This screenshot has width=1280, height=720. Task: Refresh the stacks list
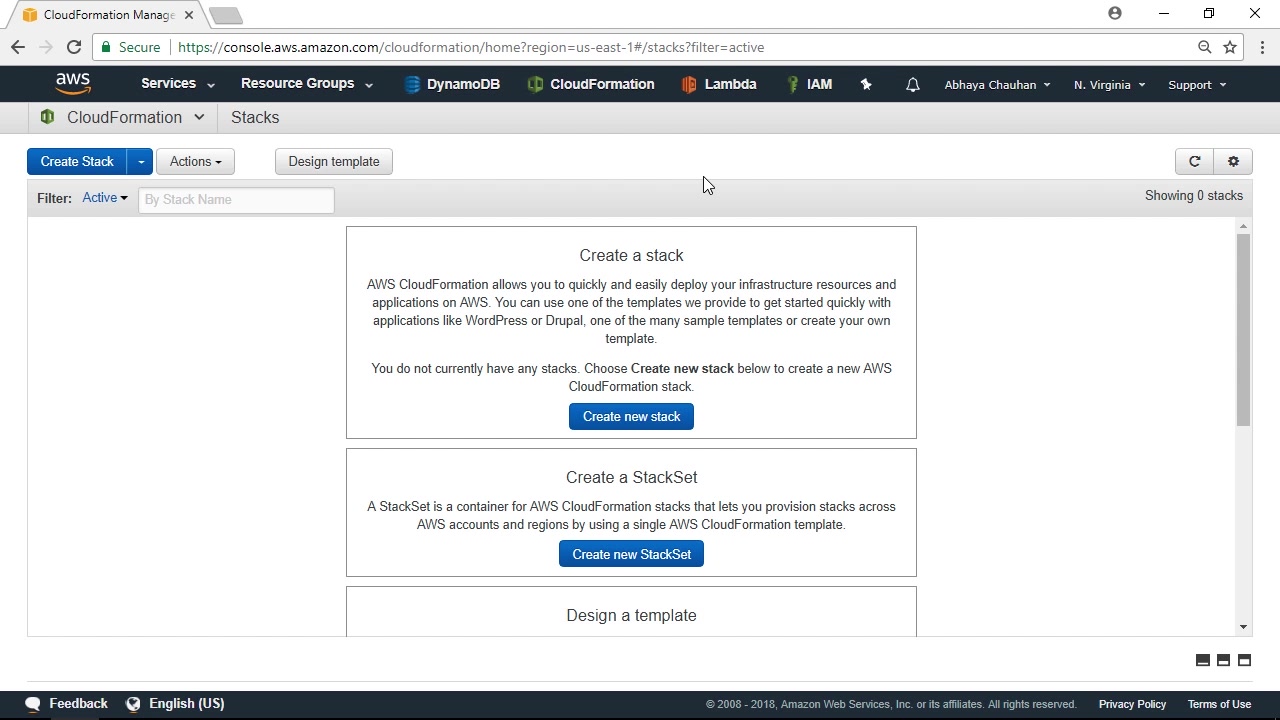[x=1194, y=161]
